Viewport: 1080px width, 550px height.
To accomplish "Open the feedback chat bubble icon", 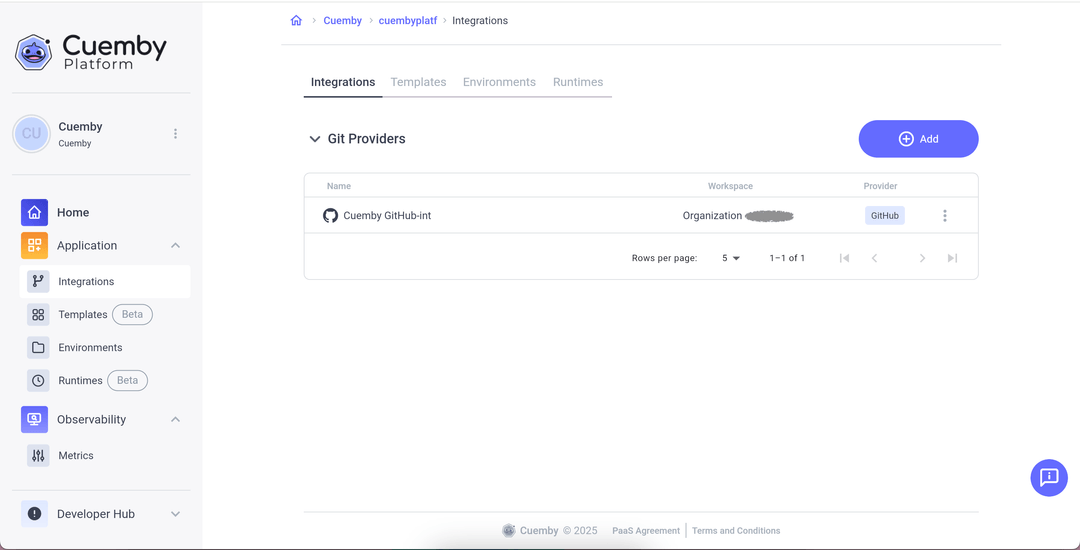I will [1048, 477].
